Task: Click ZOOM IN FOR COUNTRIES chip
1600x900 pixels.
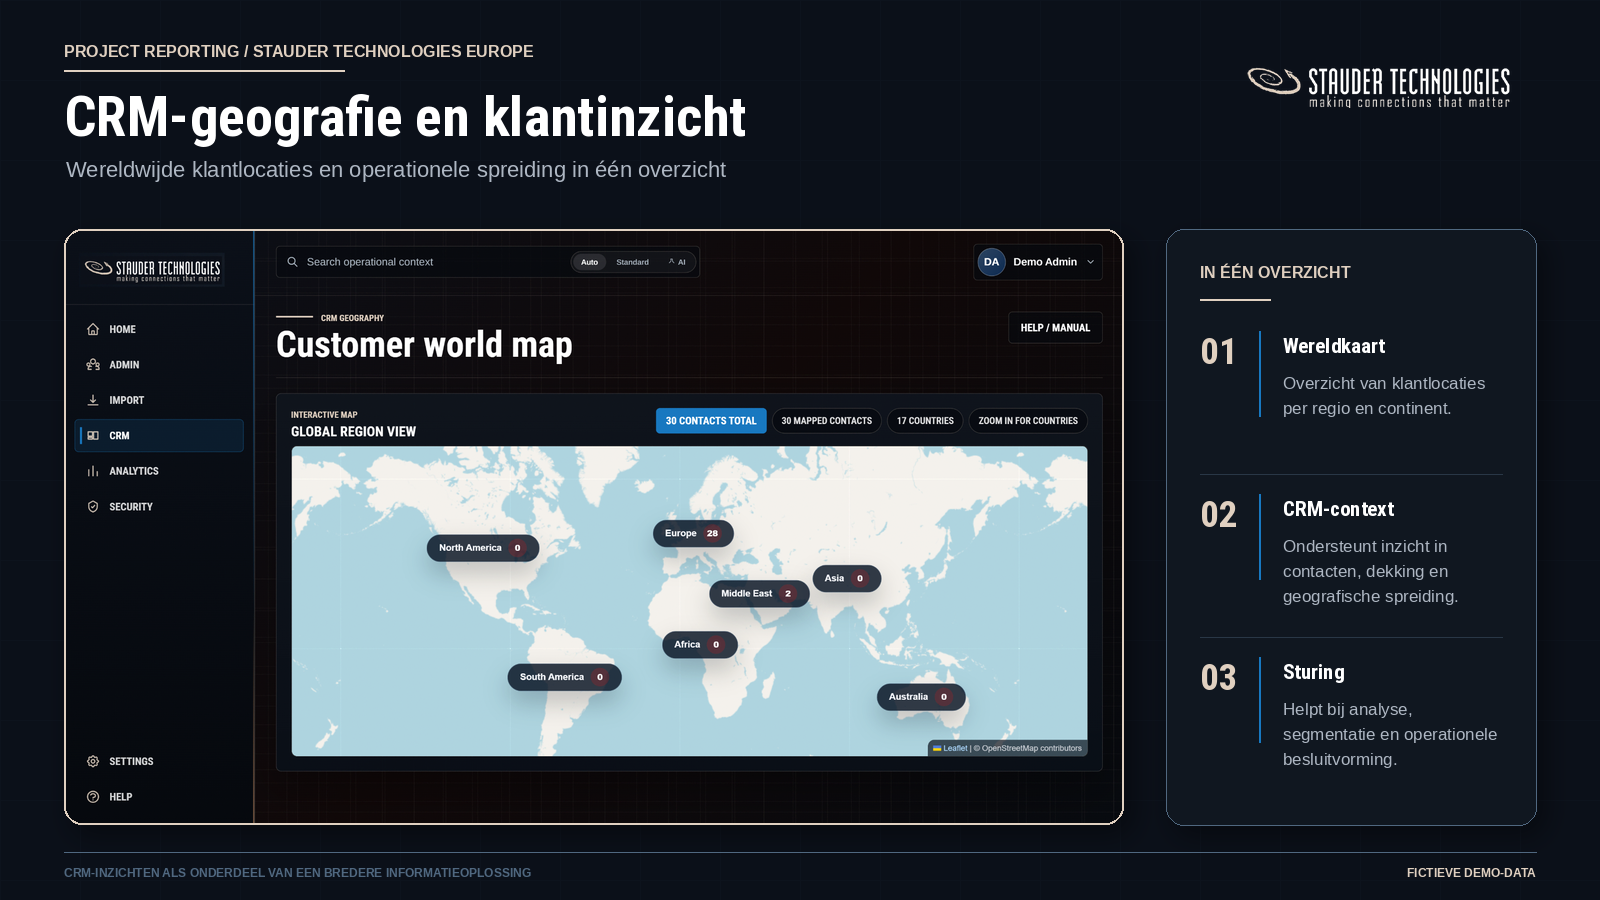Action: [x=1028, y=421]
